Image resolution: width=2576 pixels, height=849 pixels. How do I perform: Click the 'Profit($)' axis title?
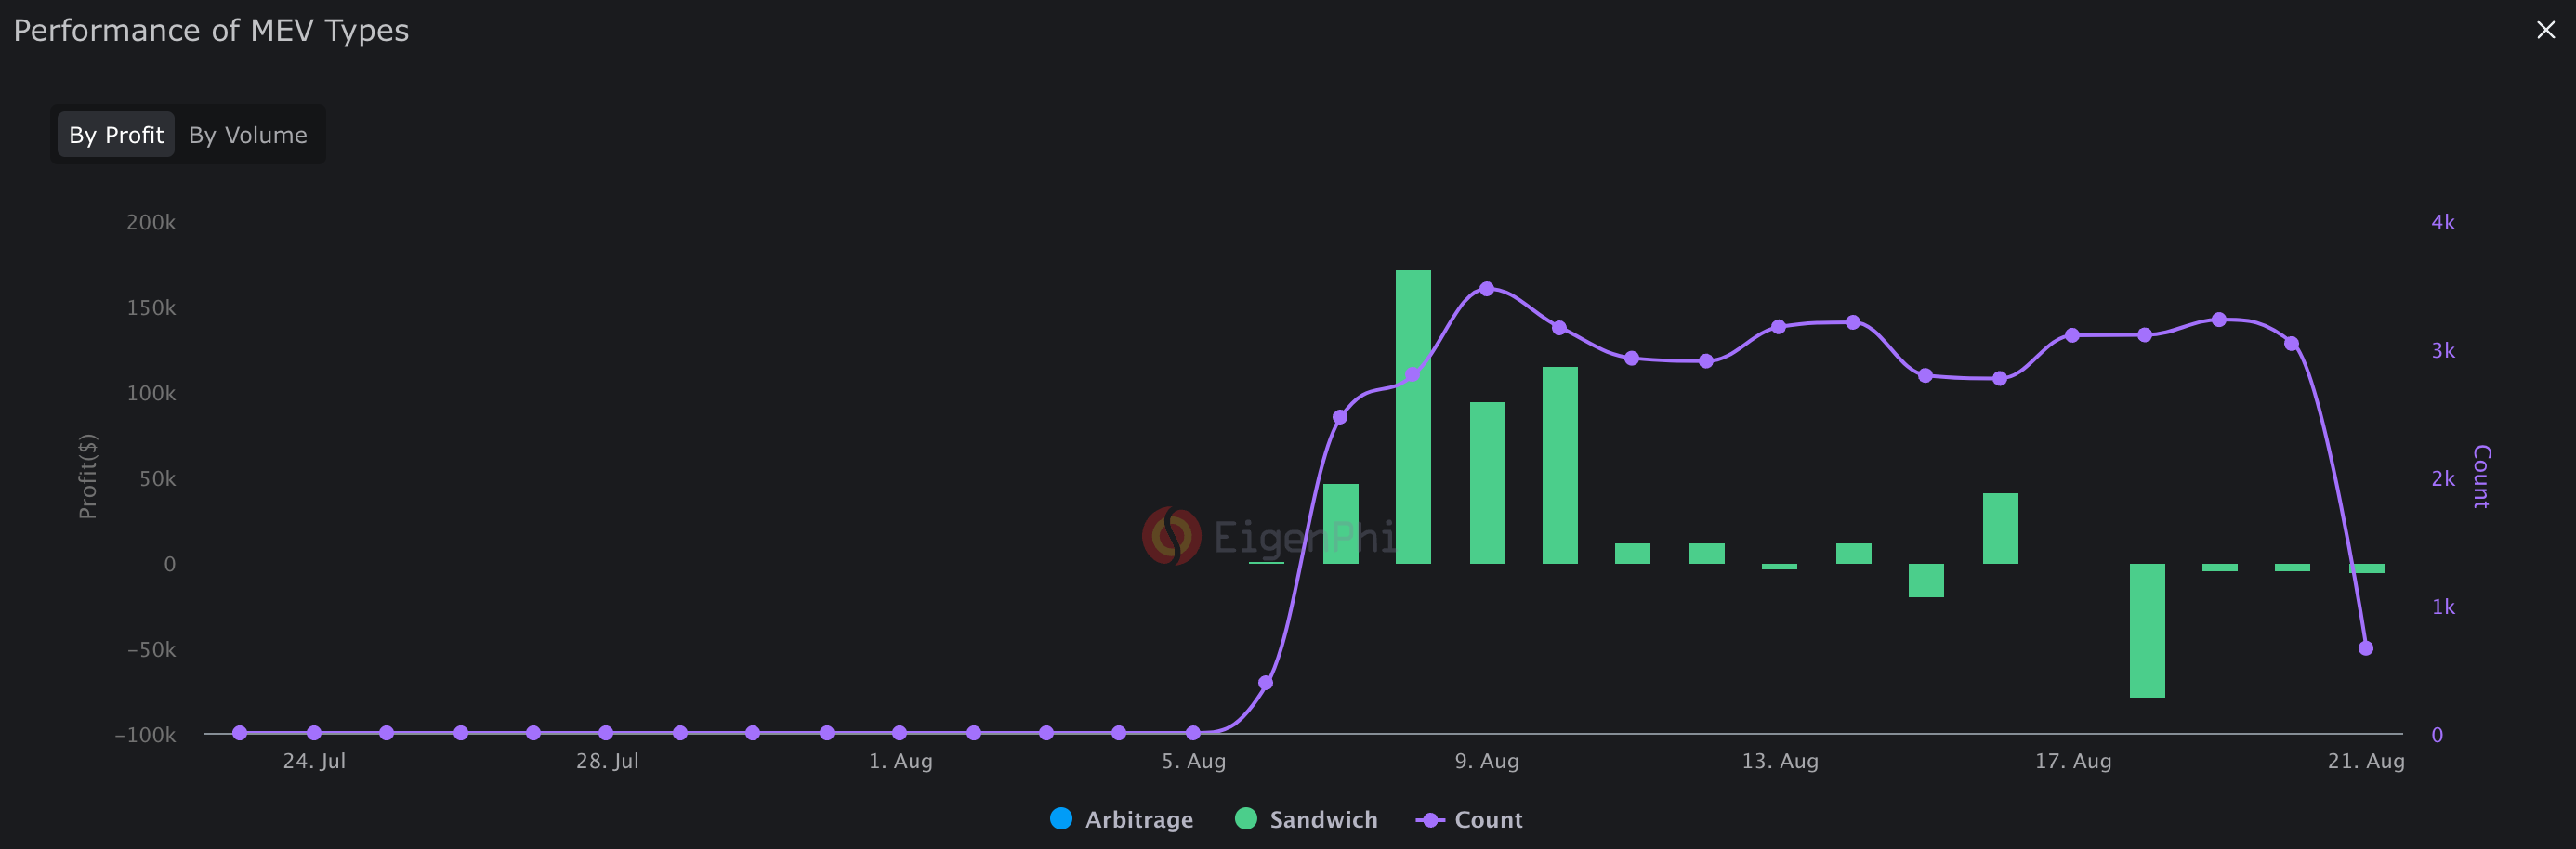[x=88, y=477]
